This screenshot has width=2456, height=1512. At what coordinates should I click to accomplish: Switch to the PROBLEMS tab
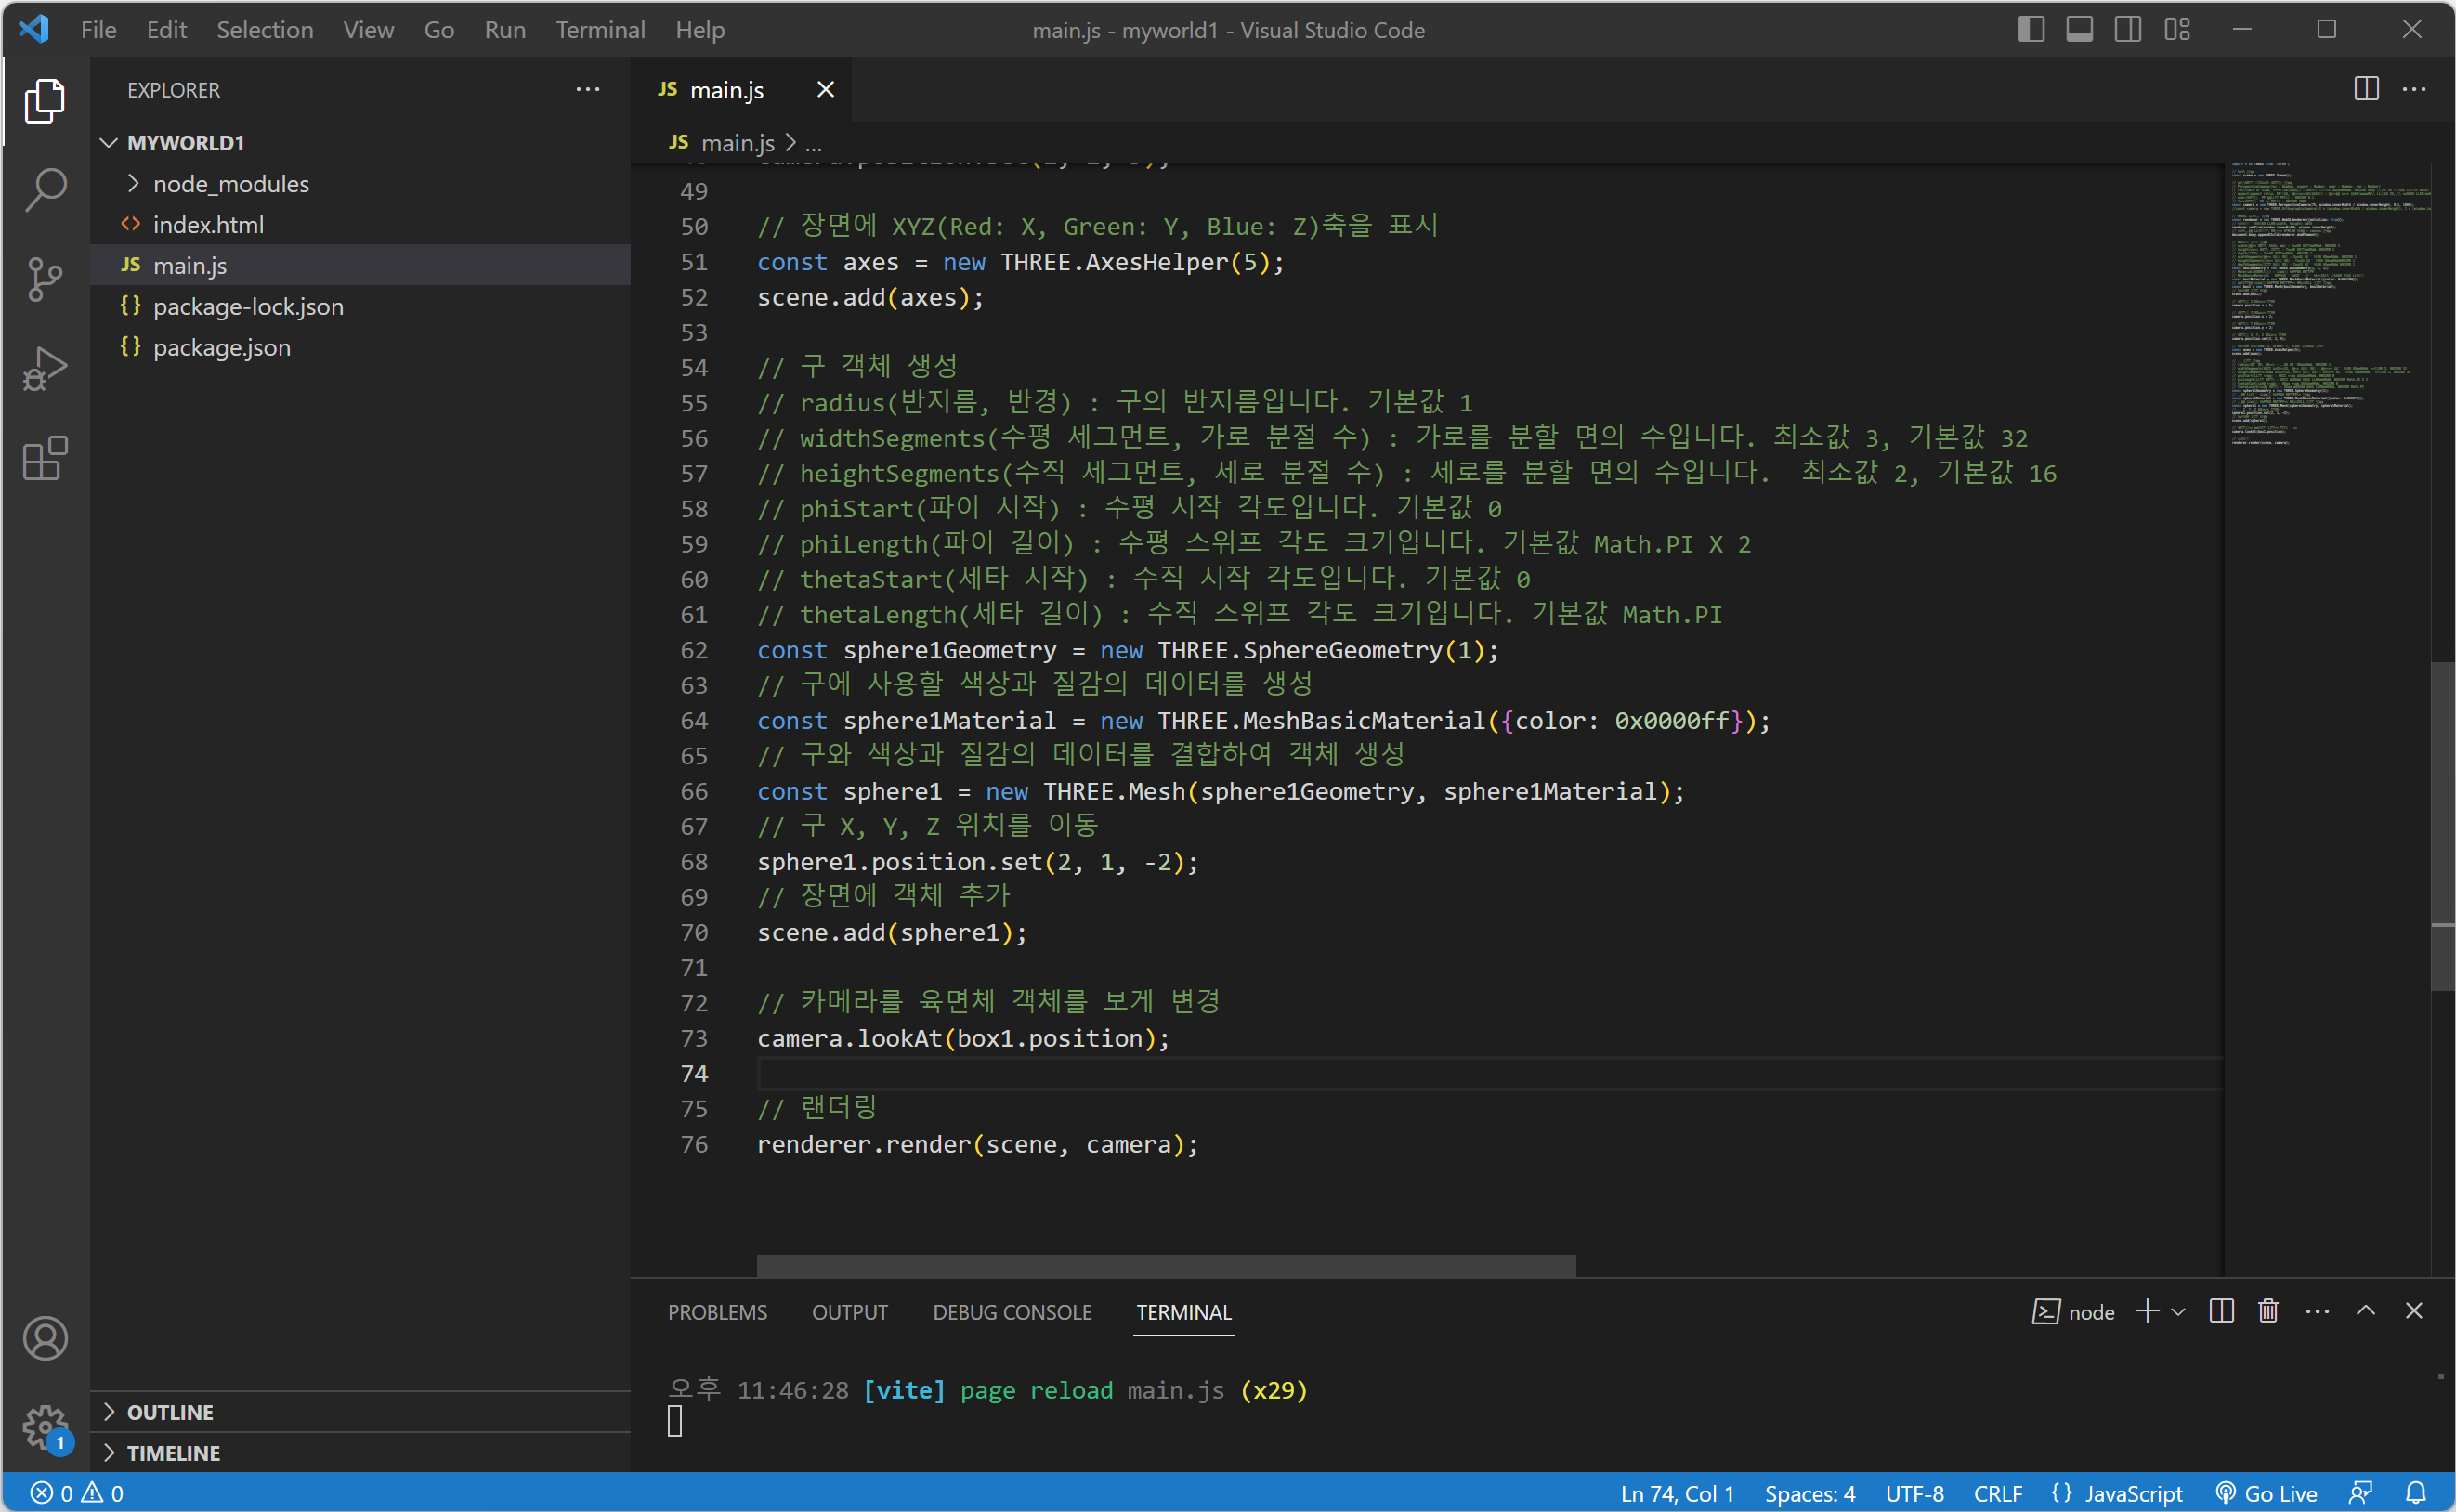click(x=717, y=1312)
